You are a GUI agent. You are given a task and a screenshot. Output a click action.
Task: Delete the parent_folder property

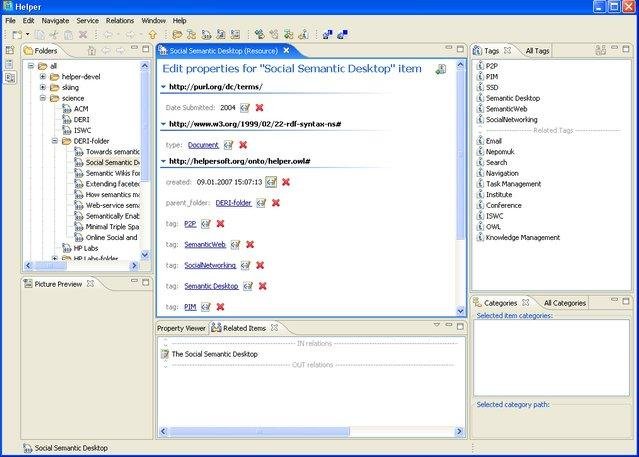point(275,203)
